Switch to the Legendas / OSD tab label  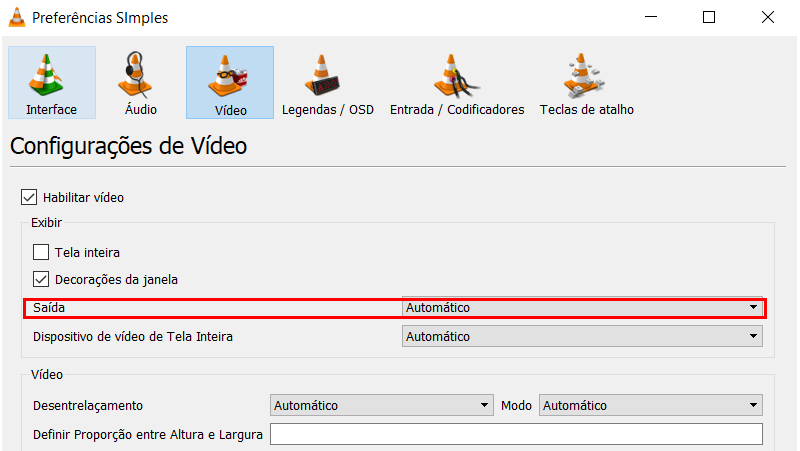328,110
